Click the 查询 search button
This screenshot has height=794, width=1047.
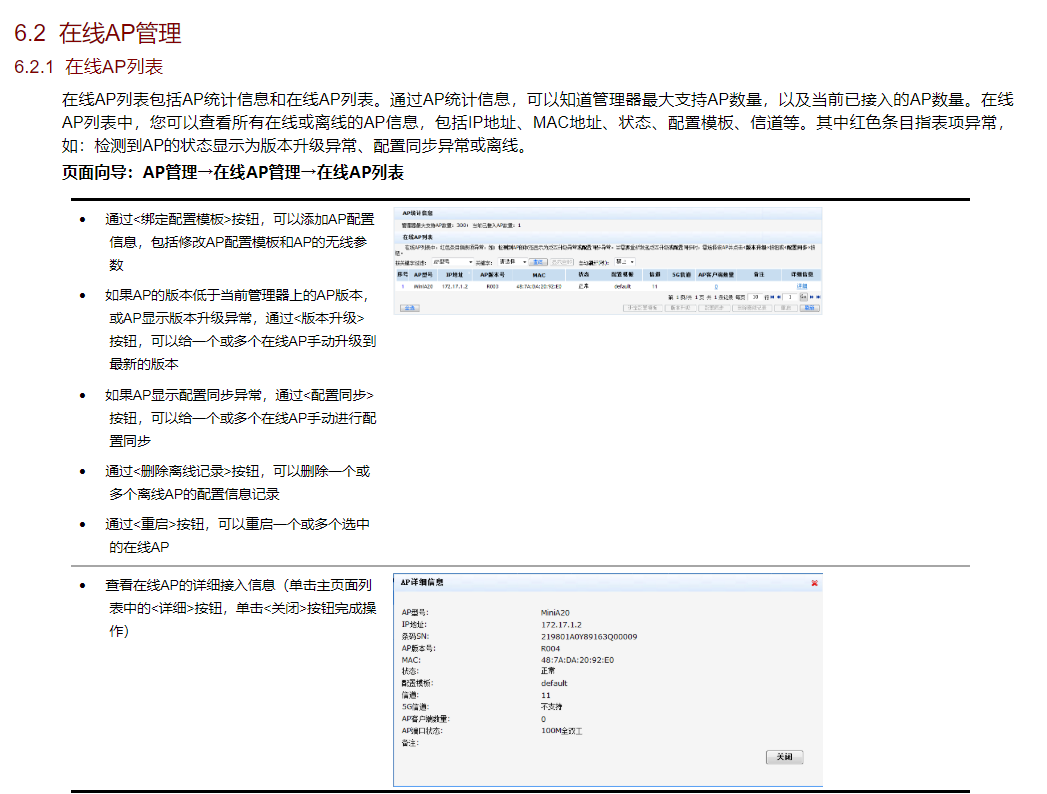(538, 262)
